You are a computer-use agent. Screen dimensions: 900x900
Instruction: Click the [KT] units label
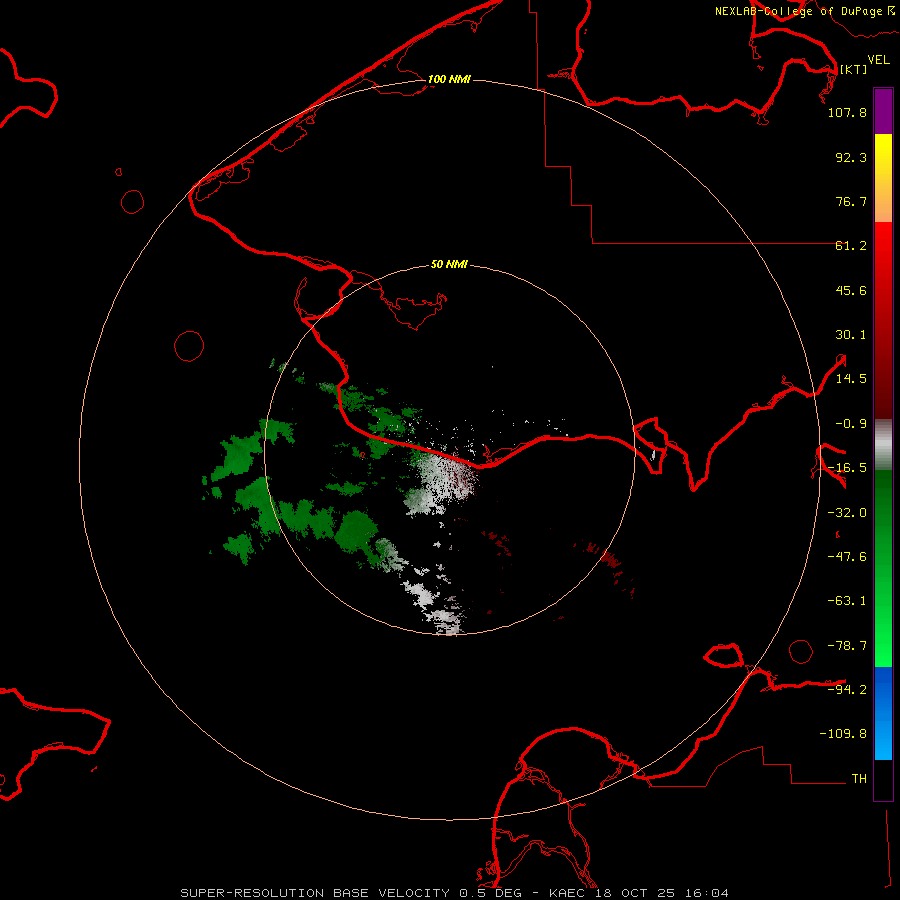853,69
